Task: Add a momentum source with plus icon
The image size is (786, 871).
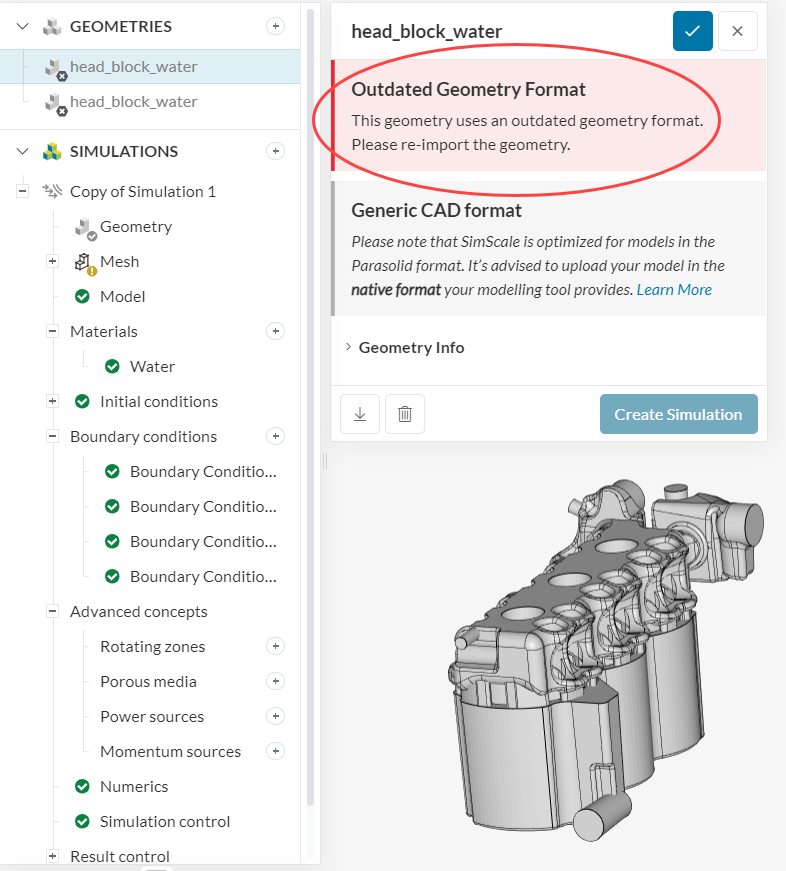Action: pos(276,751)
